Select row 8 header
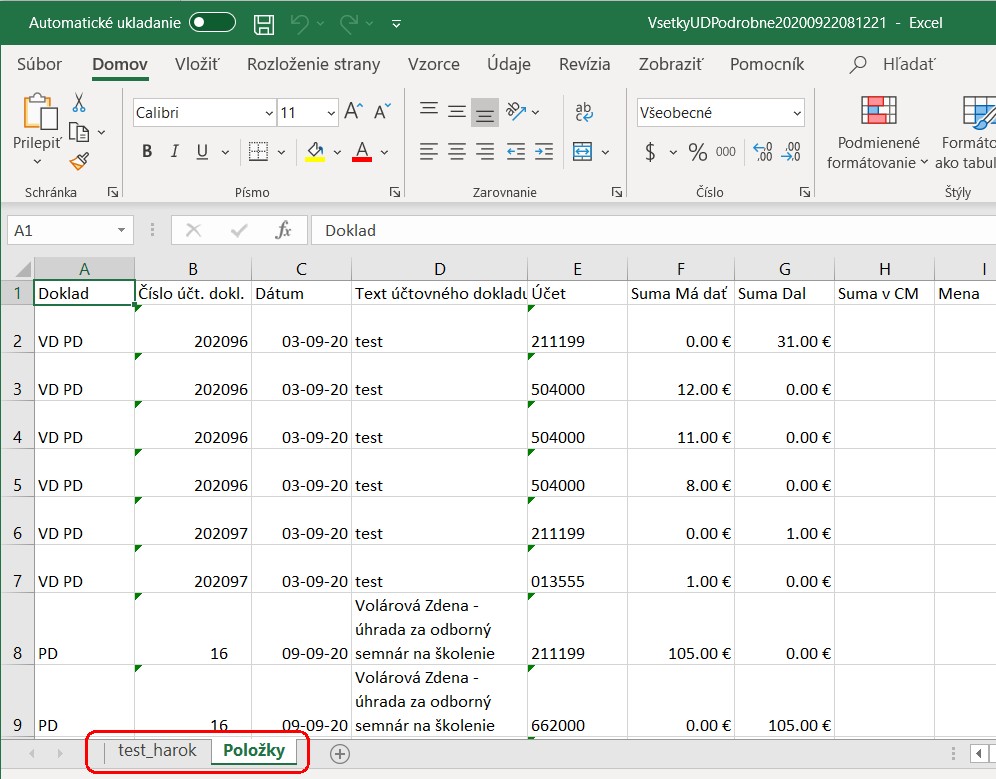 [x=17, y=629]
